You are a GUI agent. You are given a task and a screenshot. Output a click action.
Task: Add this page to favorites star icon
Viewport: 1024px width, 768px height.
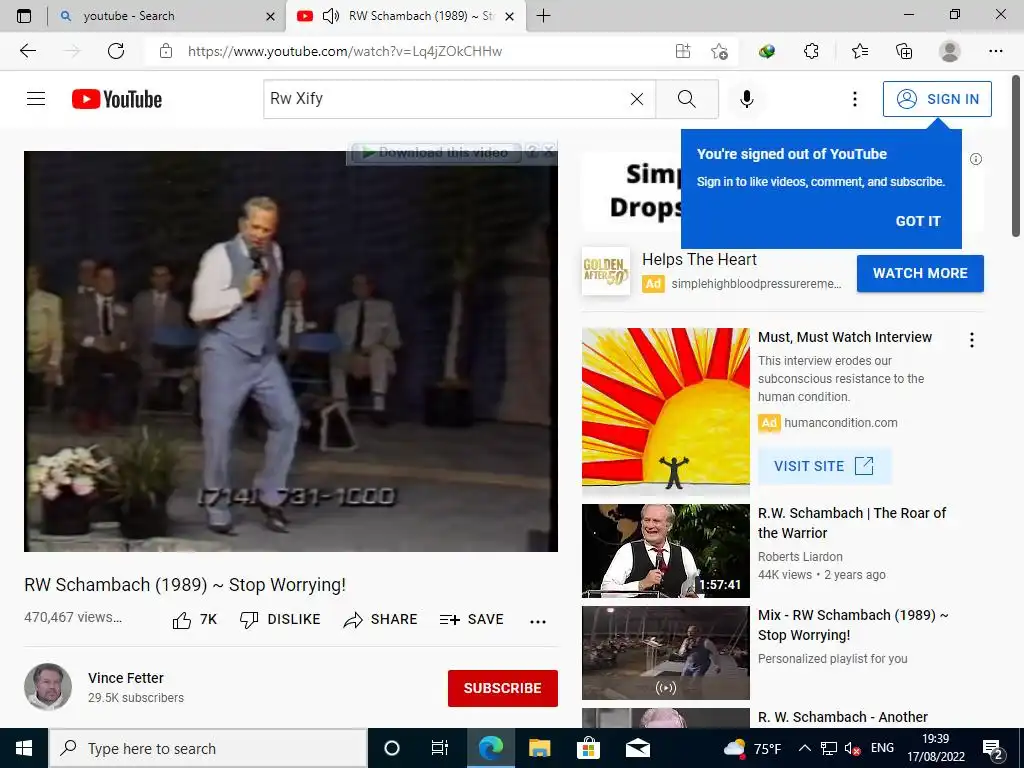[719, 51]
